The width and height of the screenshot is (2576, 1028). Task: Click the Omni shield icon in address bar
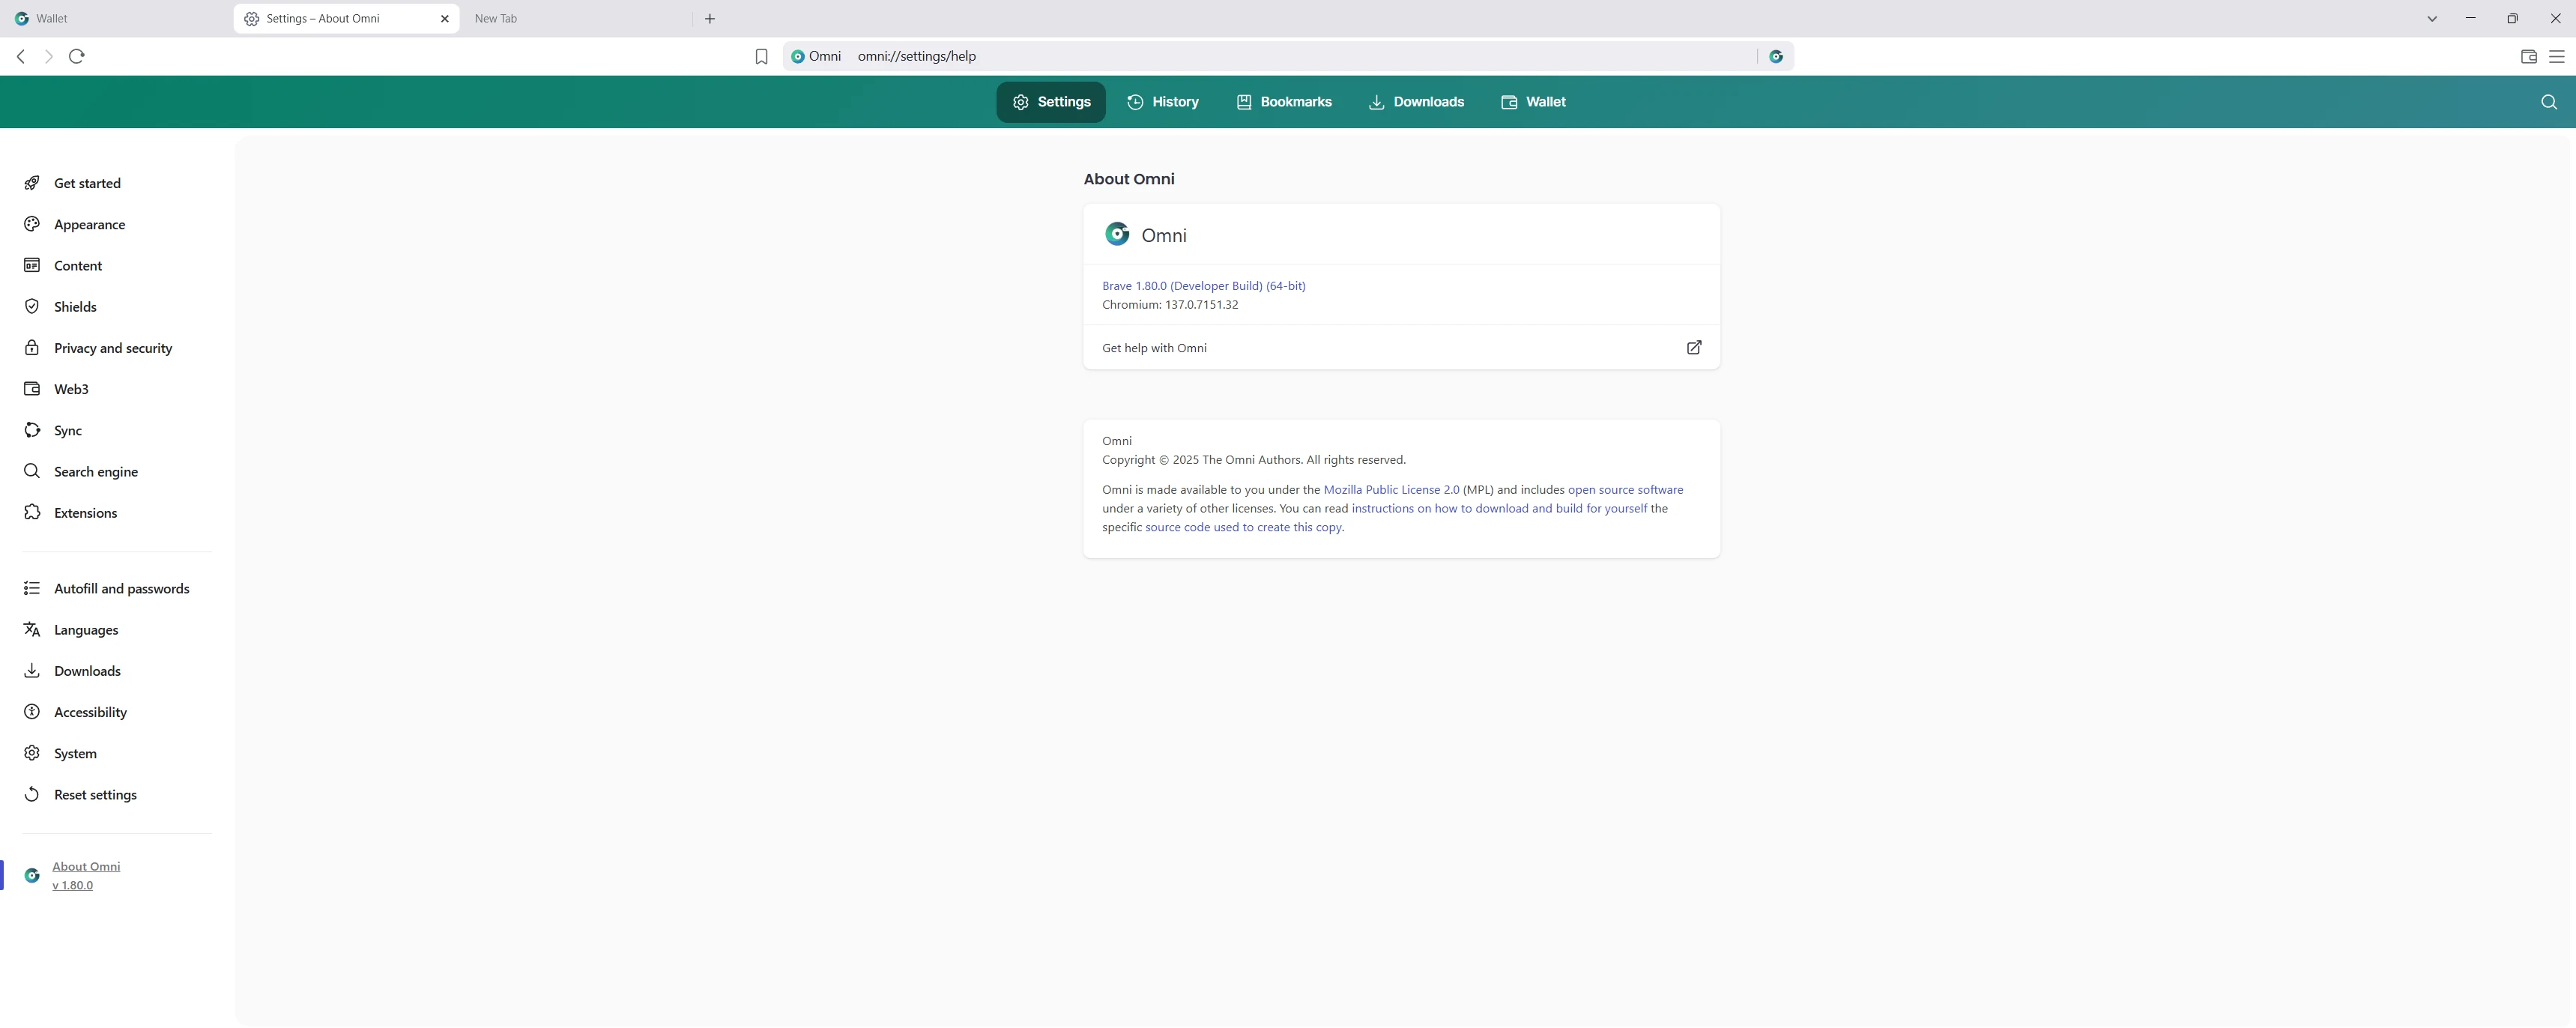tap(1775, 57)
